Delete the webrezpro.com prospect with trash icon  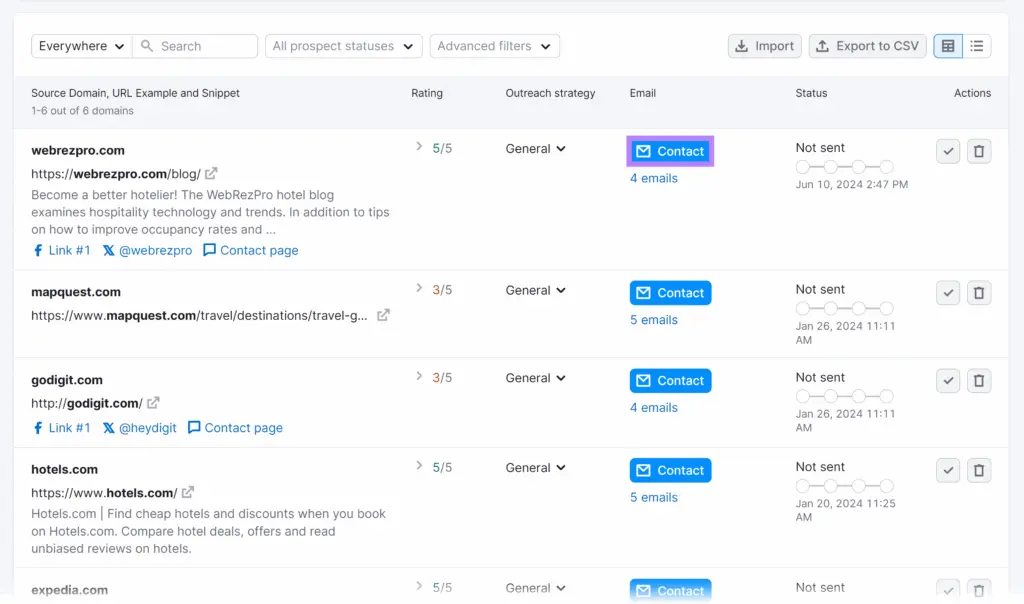point(979,151)
